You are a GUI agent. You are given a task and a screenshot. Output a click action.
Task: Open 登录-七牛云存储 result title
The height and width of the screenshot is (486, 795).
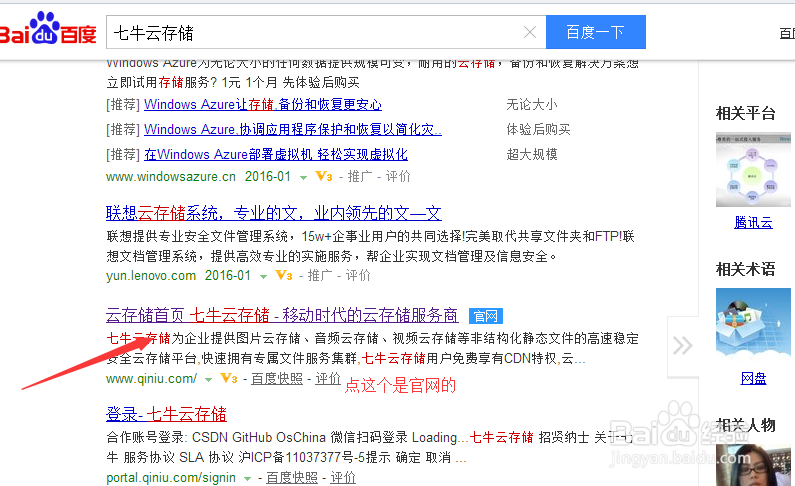coord(166,414)
